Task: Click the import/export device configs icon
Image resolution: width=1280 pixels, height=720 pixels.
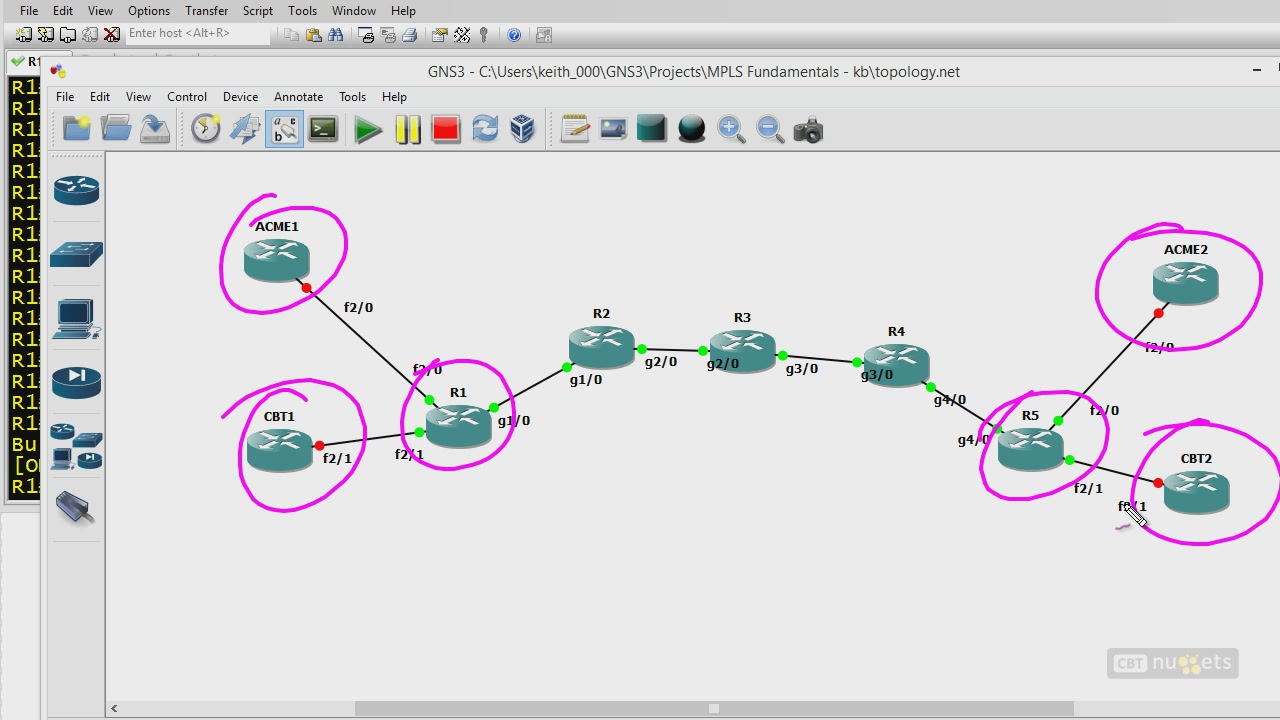Action: (x=245, y=129)
